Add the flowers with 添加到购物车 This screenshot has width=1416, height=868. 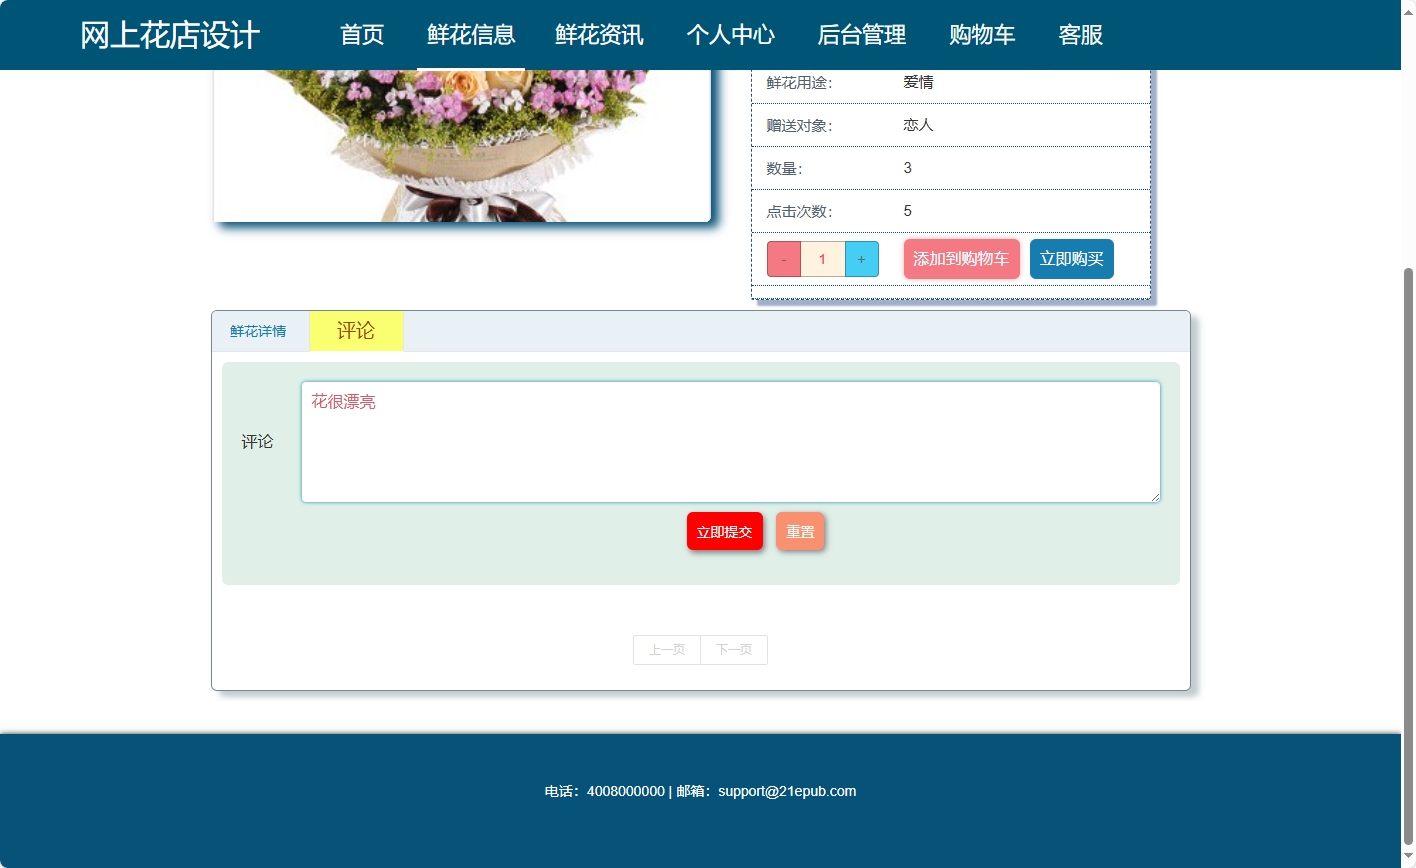coord(960,258)
